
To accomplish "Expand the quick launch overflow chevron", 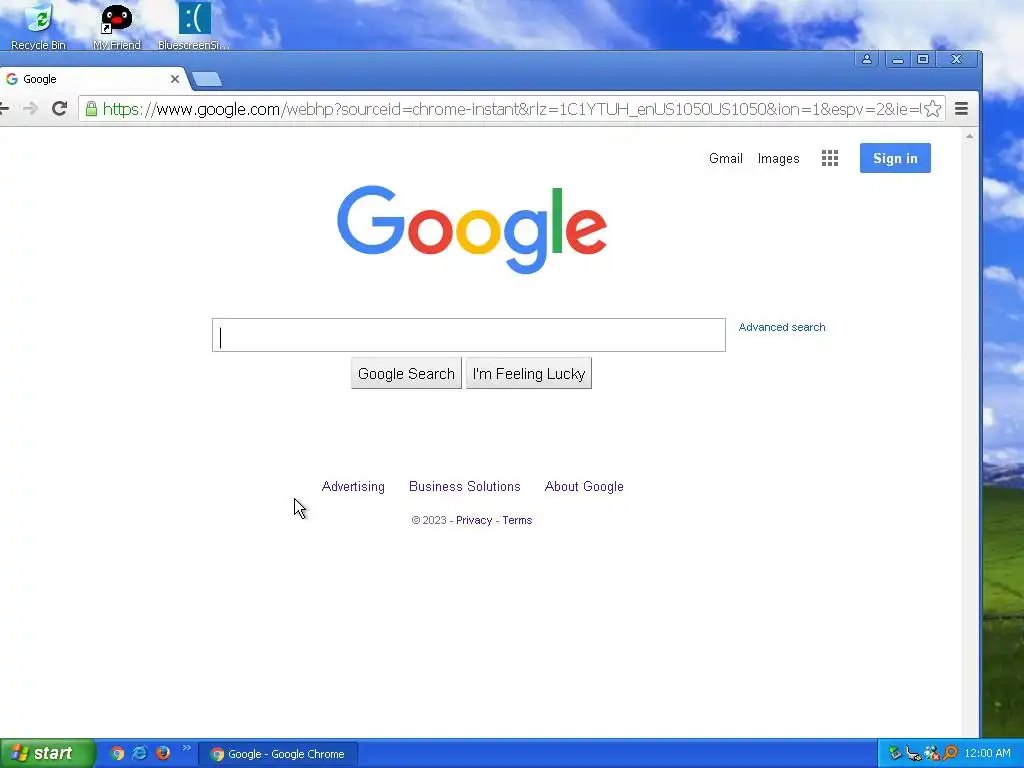I will pos(187,748).
